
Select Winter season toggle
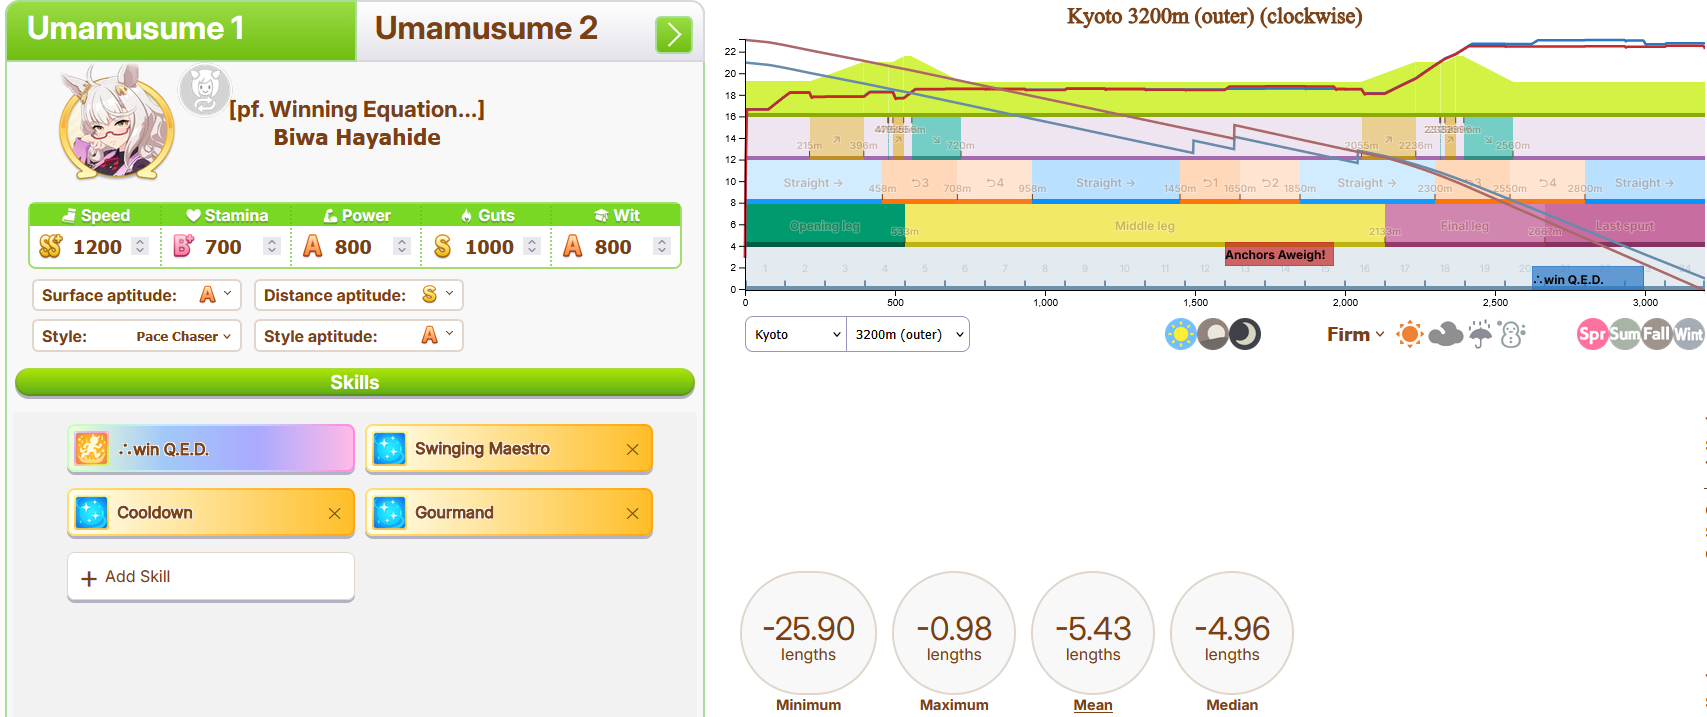pos(1689,334)
